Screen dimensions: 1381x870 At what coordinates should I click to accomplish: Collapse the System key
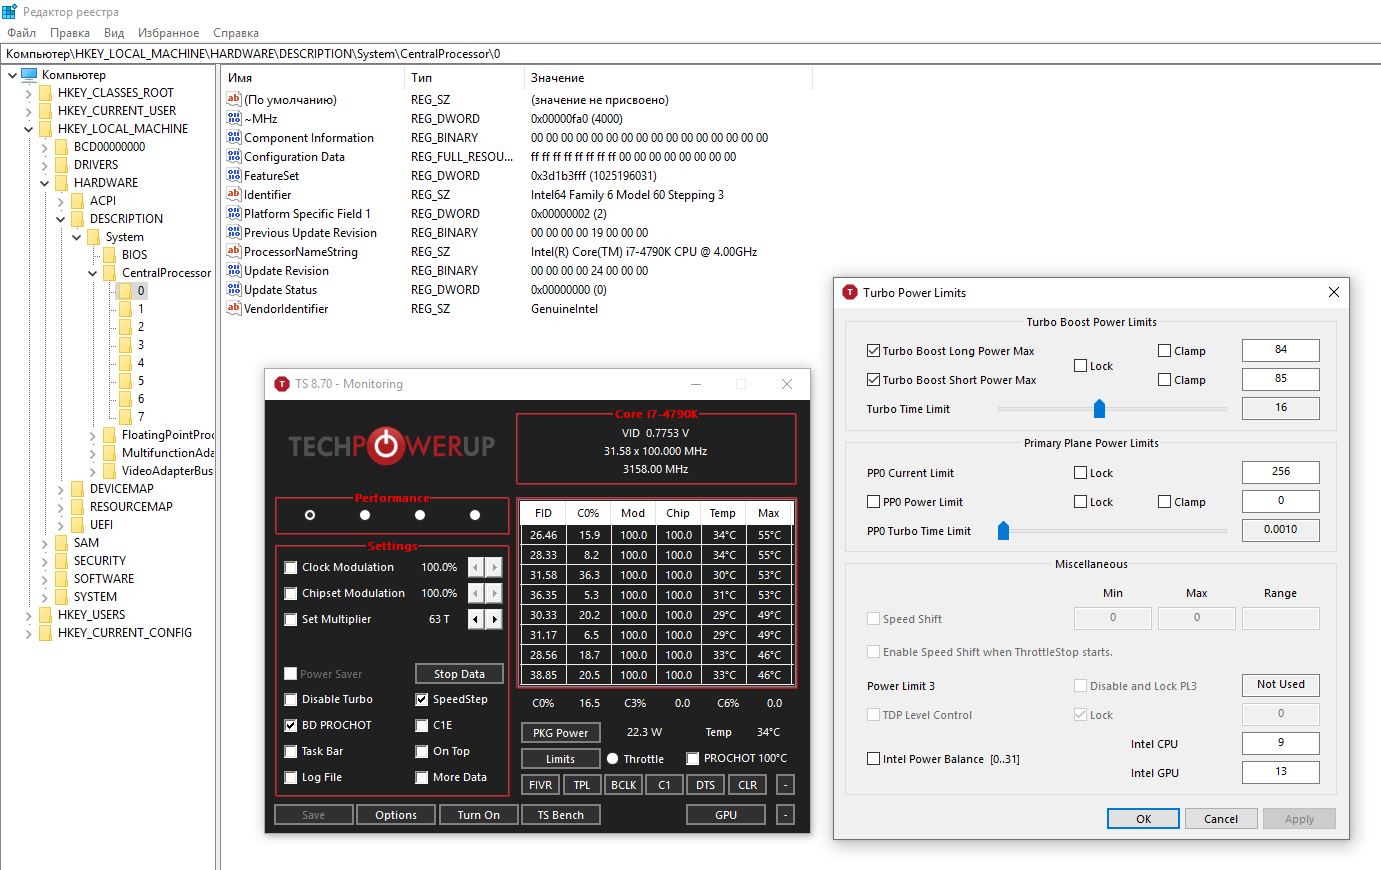coord(77,237)
